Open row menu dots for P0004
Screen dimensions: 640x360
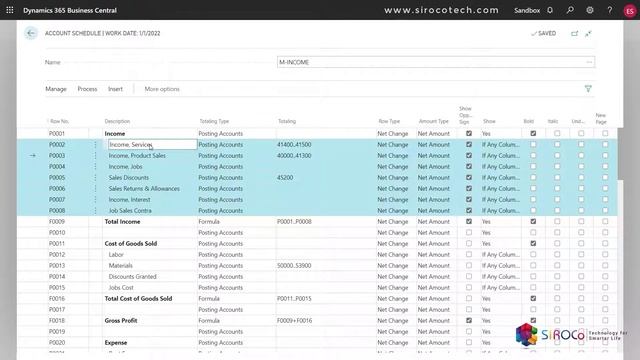96,167
